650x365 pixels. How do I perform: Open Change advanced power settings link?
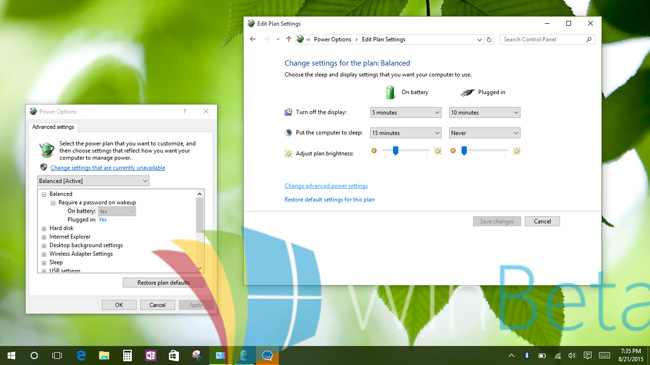pyautogui.click(x=326, y=186)
